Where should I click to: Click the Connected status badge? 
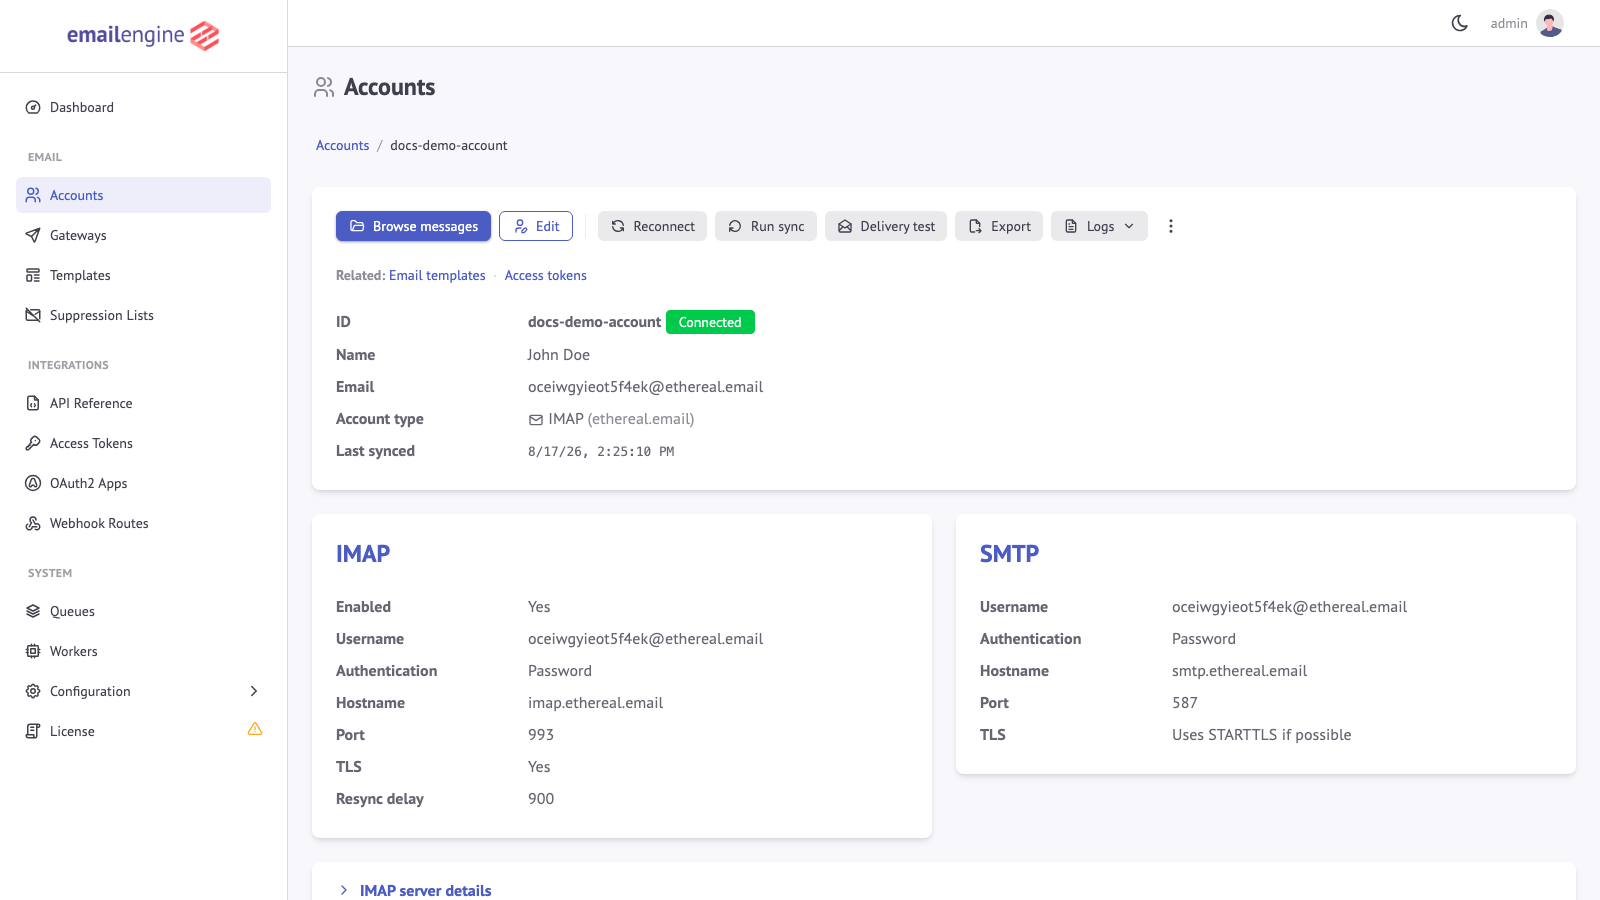coord(710,322)
